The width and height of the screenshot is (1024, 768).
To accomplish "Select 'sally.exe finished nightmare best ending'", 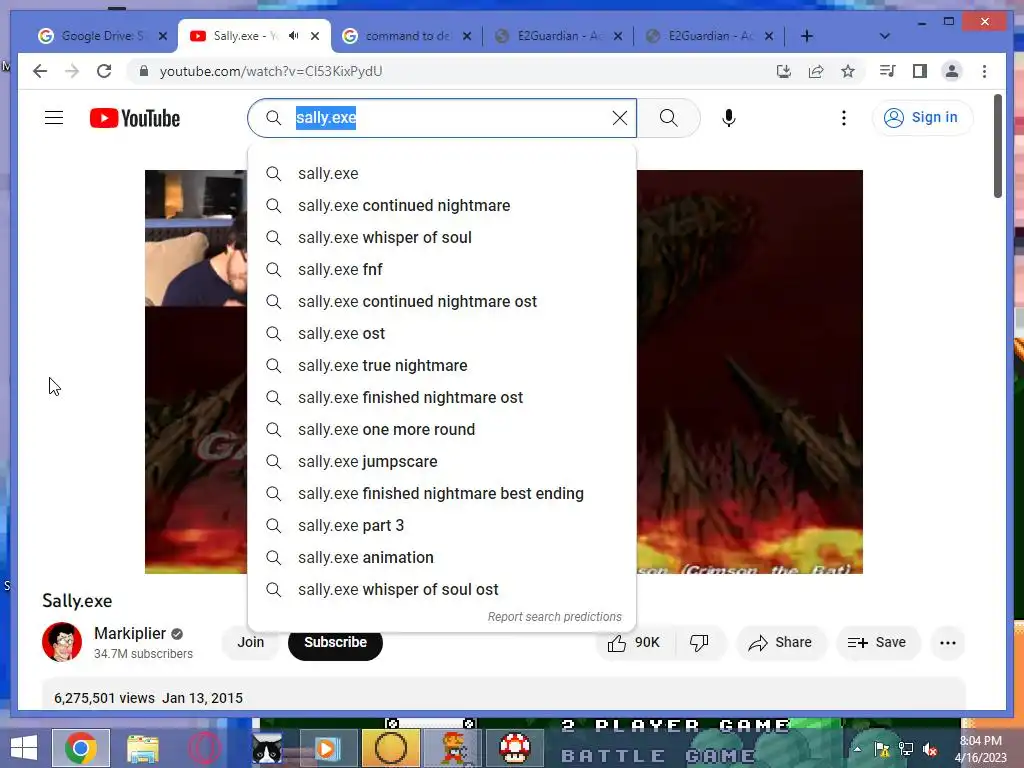I will (x=442, y=494).
